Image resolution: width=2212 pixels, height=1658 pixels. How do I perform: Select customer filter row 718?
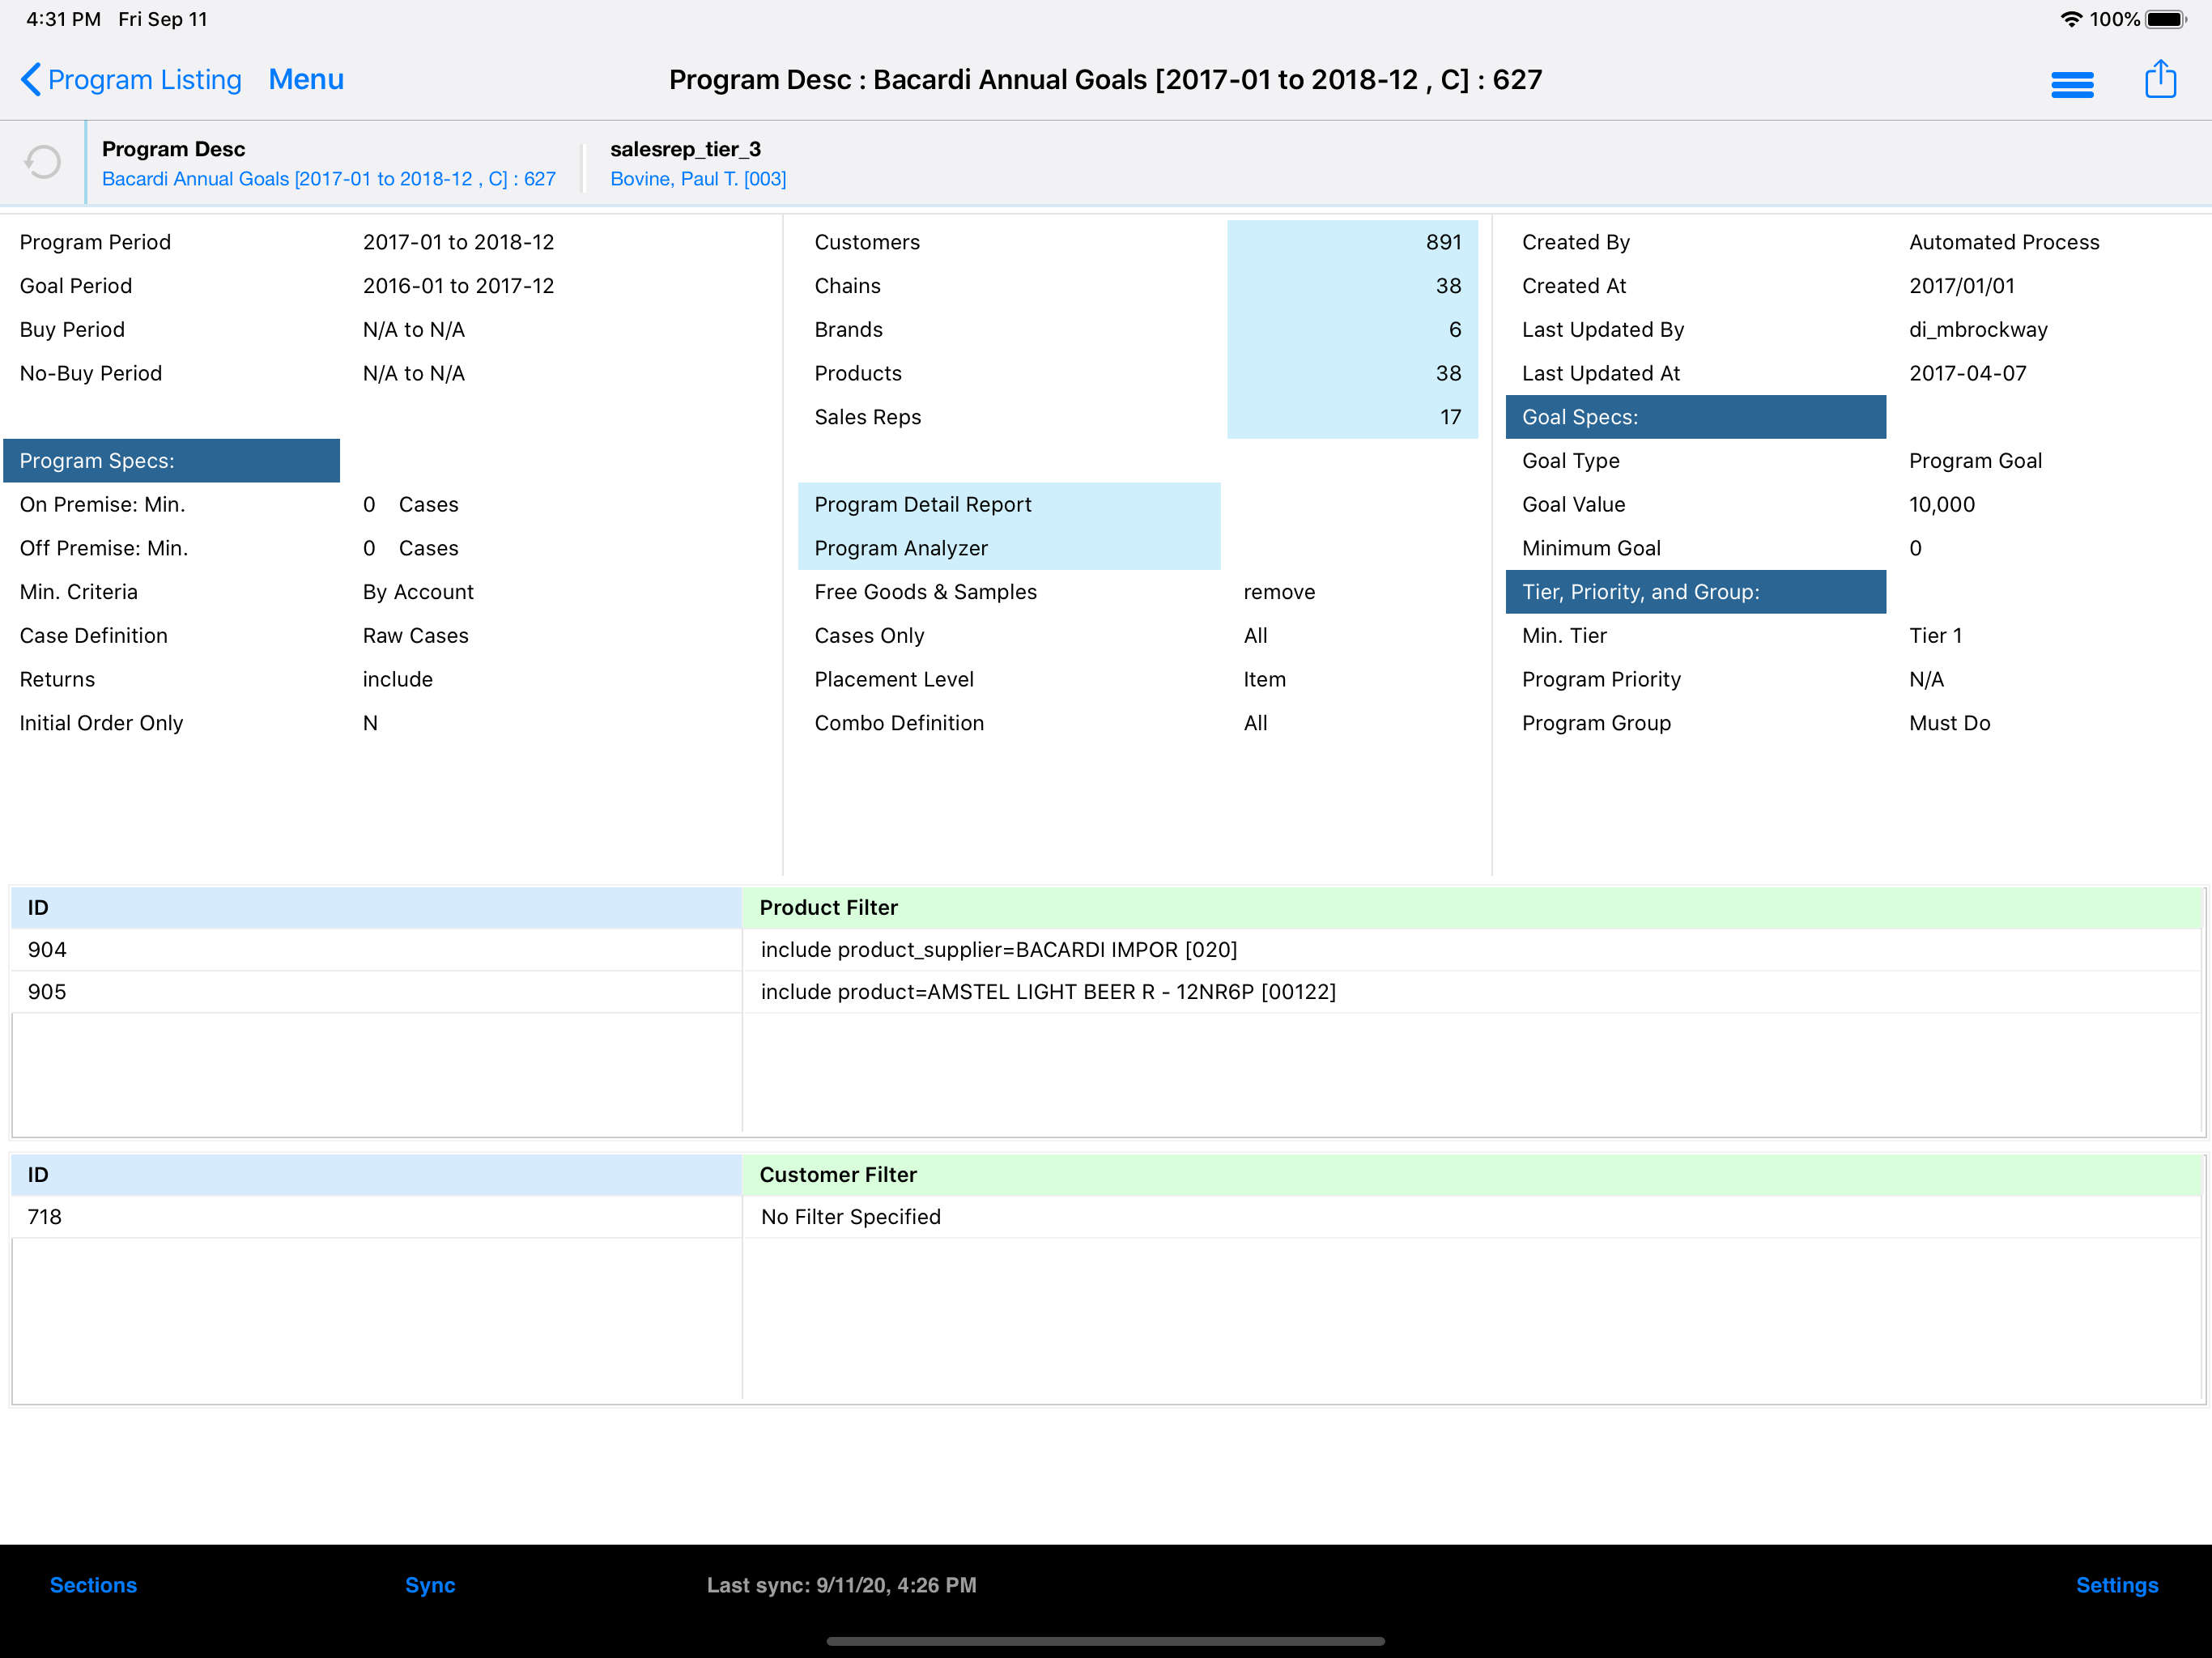point(1107,1217)
